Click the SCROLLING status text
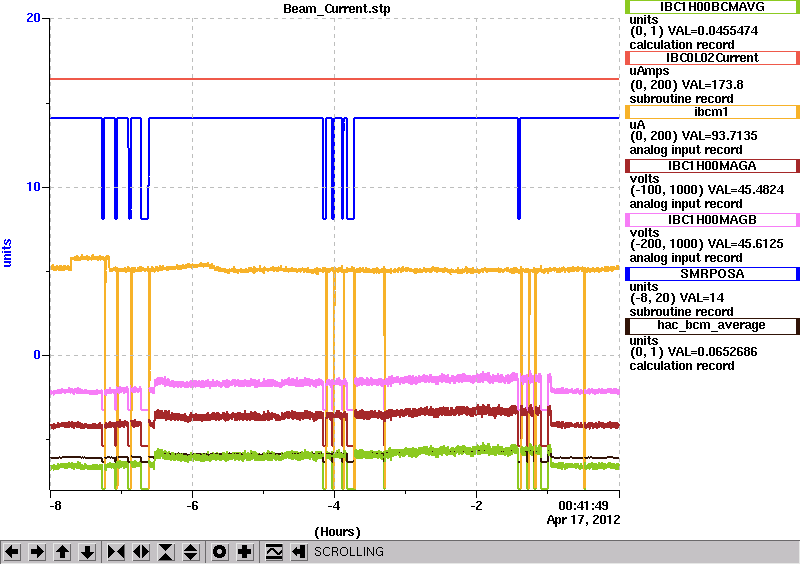The image size is (800, 564). 348,552
